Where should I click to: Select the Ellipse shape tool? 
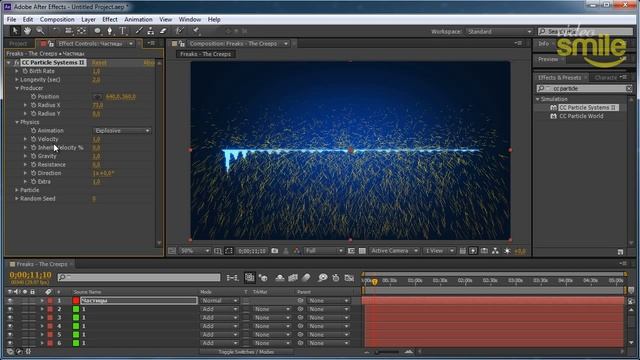(97, 31)
